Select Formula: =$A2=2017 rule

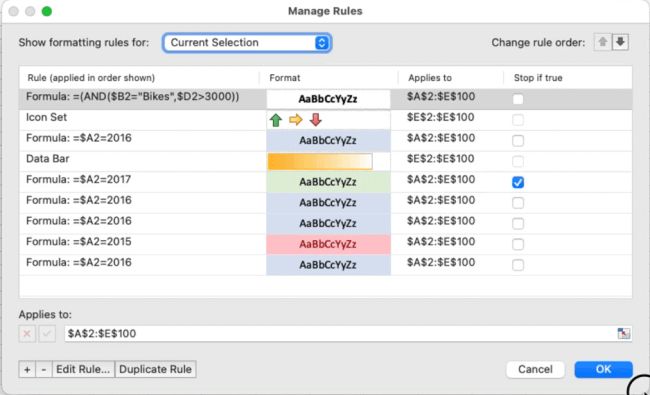coord(325,182)
